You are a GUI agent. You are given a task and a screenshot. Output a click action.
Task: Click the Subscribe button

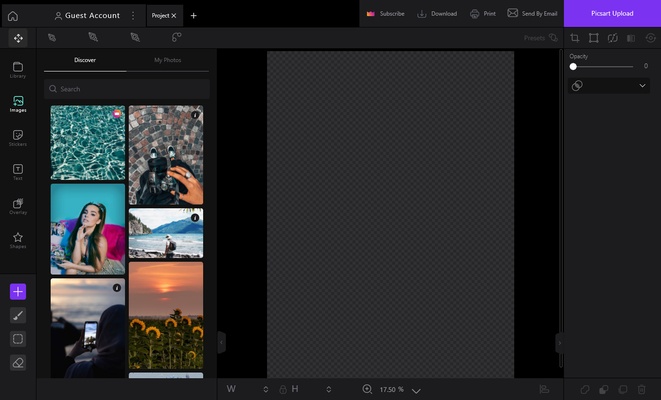point(386,14)
